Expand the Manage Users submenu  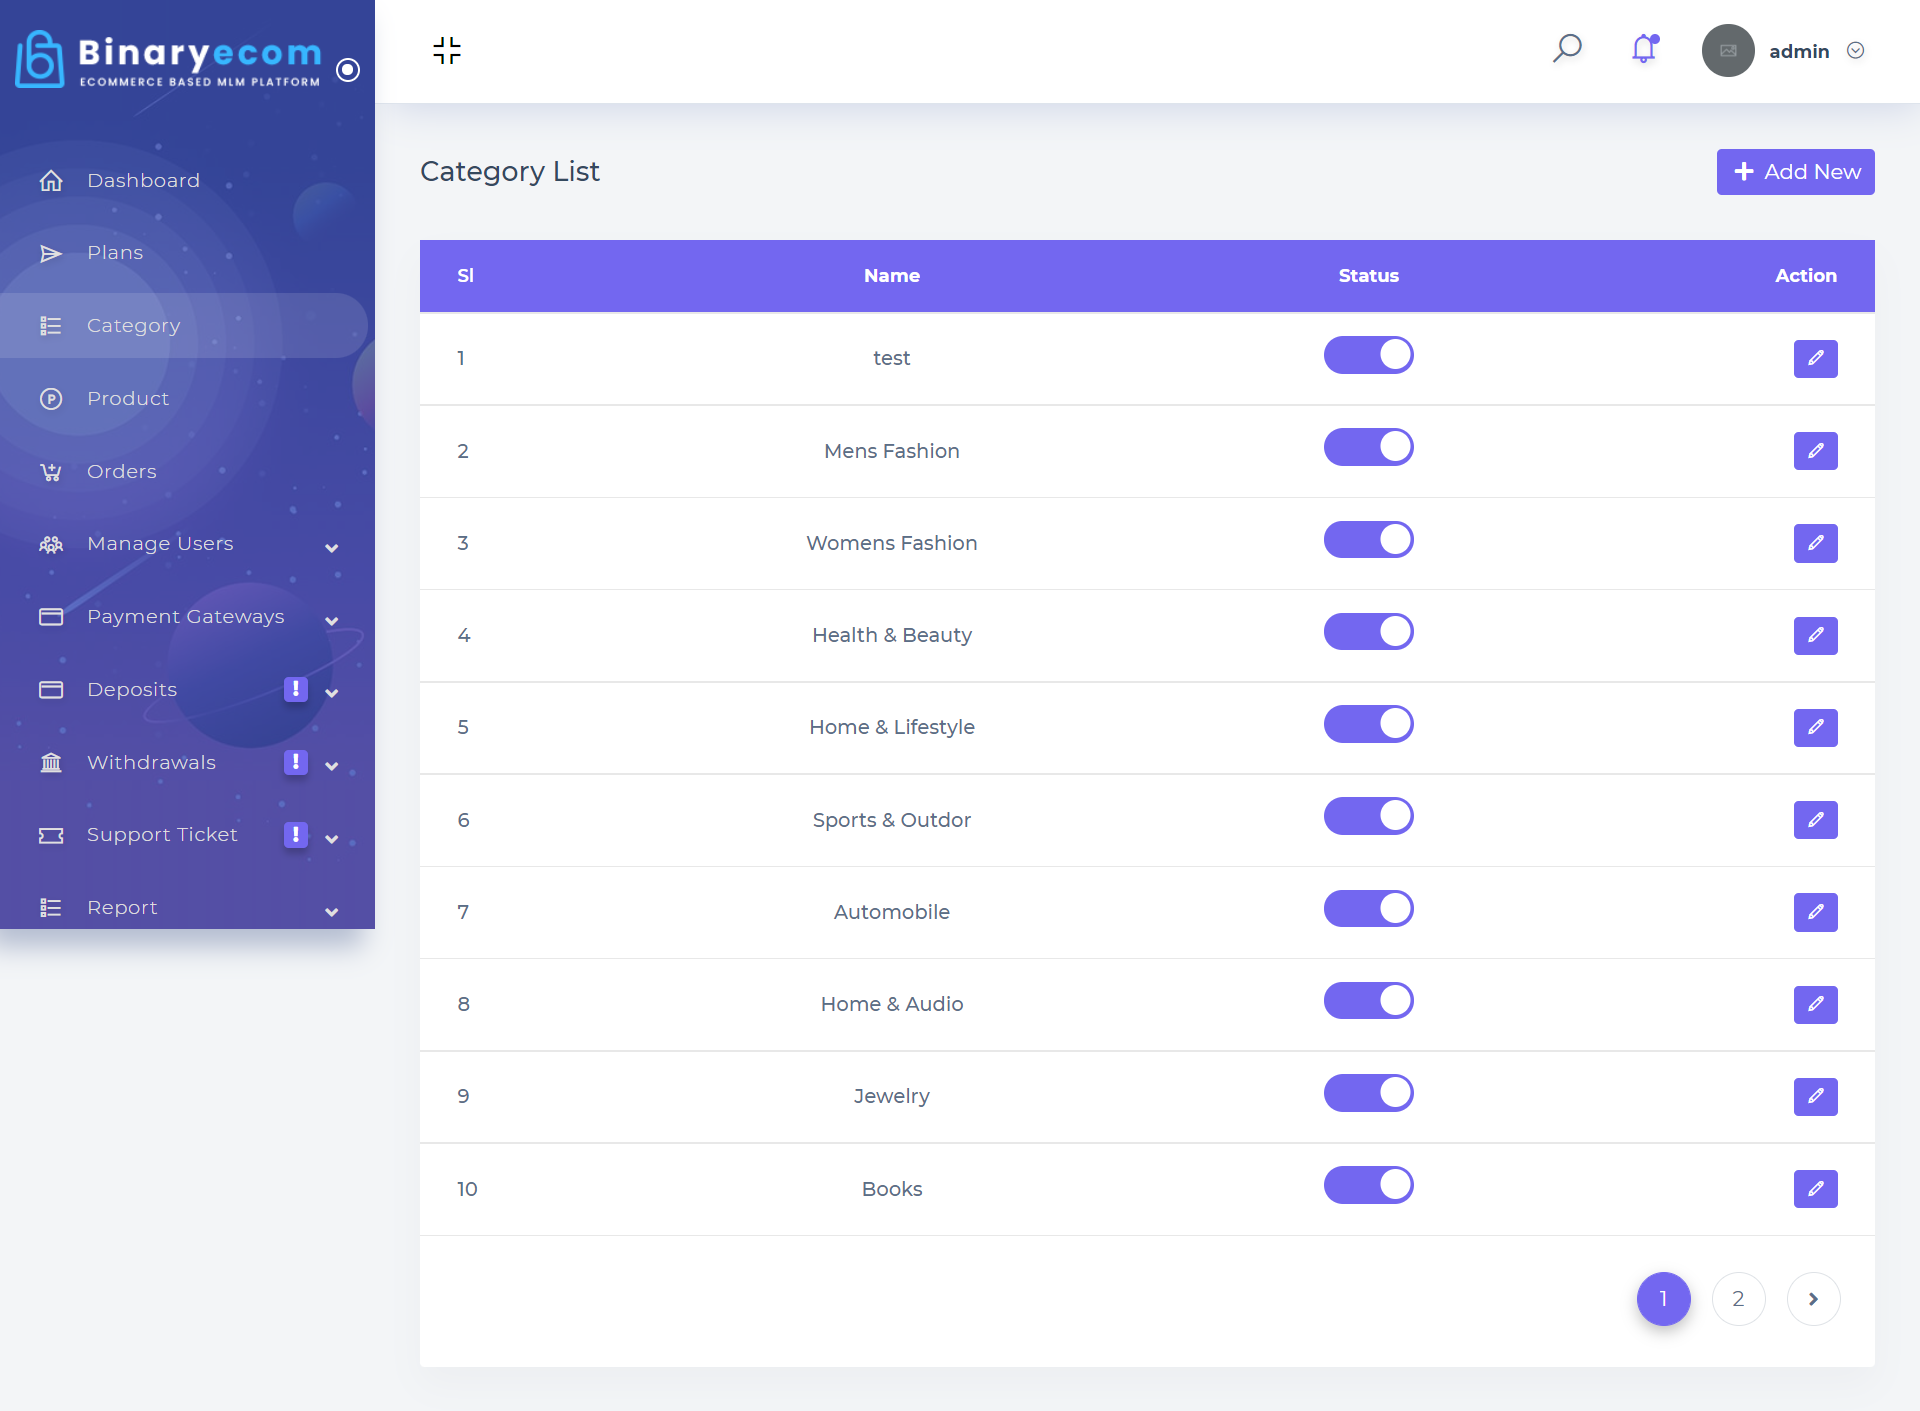pyautogui.click(x=332, y=547)
